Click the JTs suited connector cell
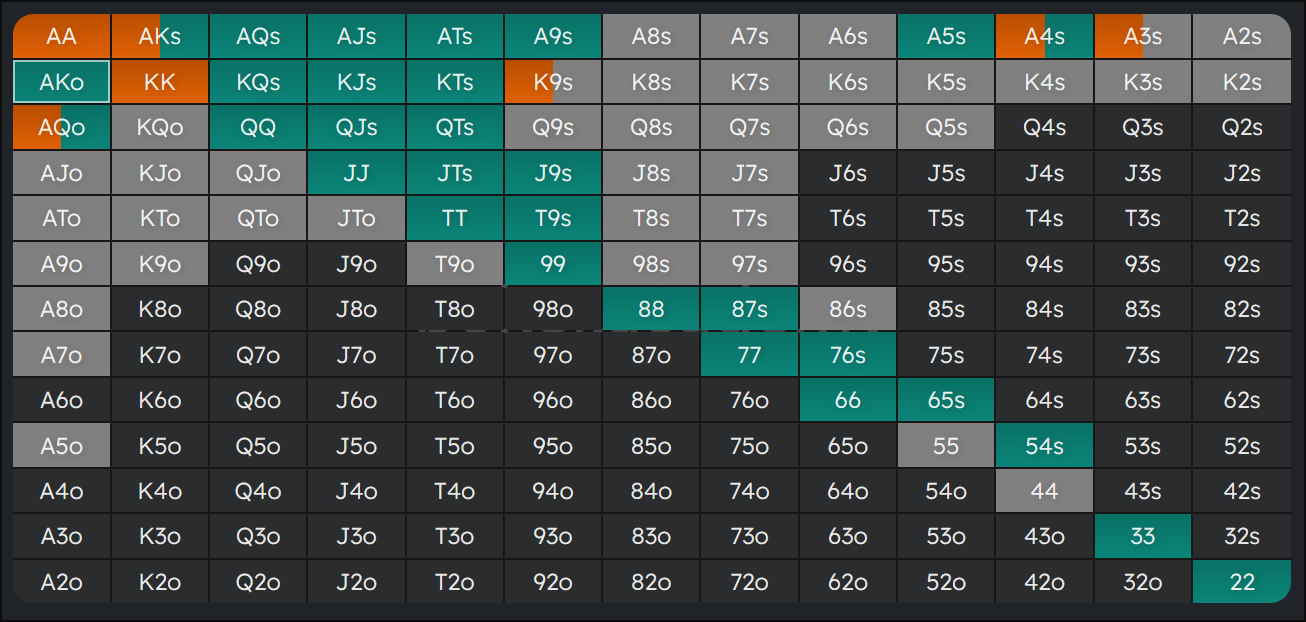 [x=455, y=173]
